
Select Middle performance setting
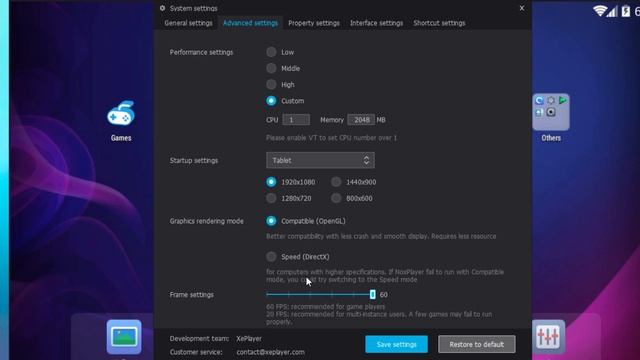point(271,68)
